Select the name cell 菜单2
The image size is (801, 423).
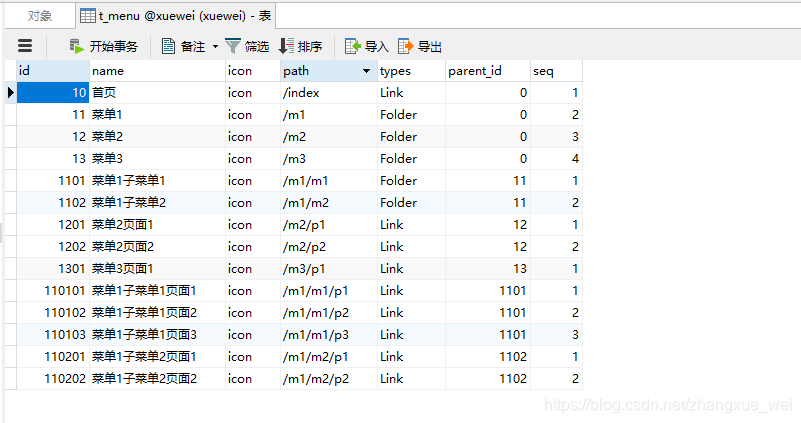157,136
